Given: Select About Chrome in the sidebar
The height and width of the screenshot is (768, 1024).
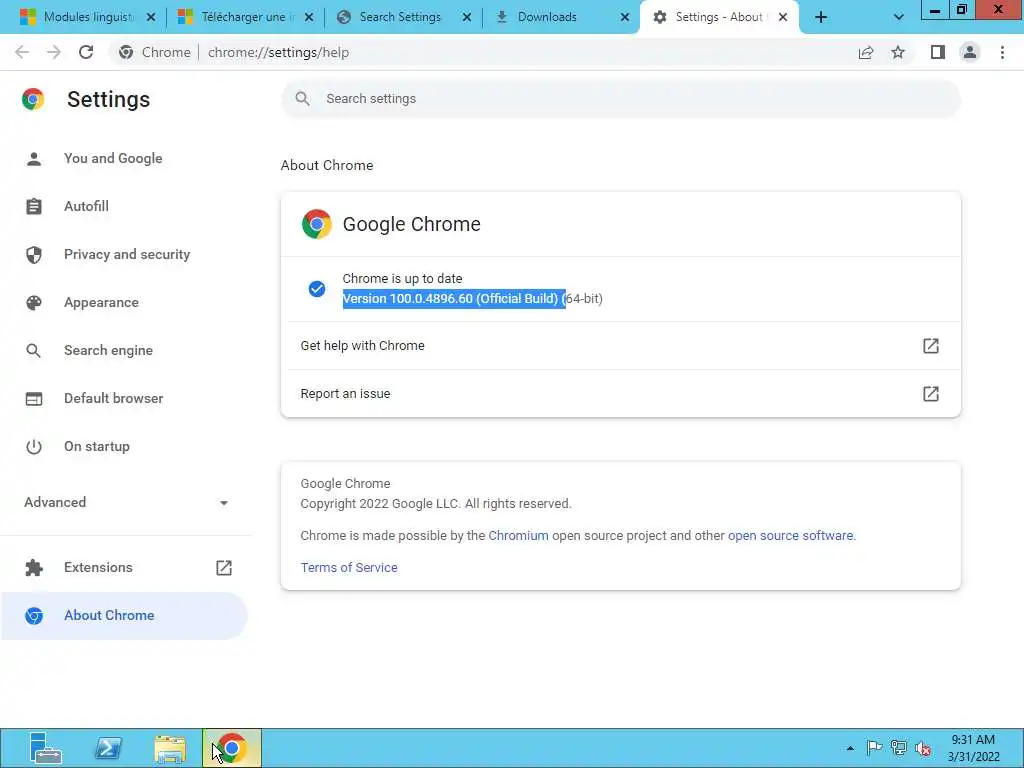Looking at the screenshot, I should [x=124, y=615].
